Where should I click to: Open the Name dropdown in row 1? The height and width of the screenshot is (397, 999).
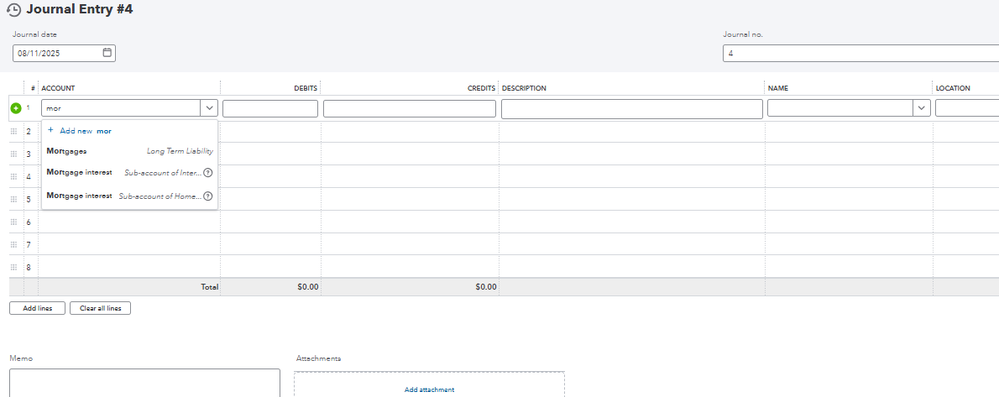(x=921, y=108)
